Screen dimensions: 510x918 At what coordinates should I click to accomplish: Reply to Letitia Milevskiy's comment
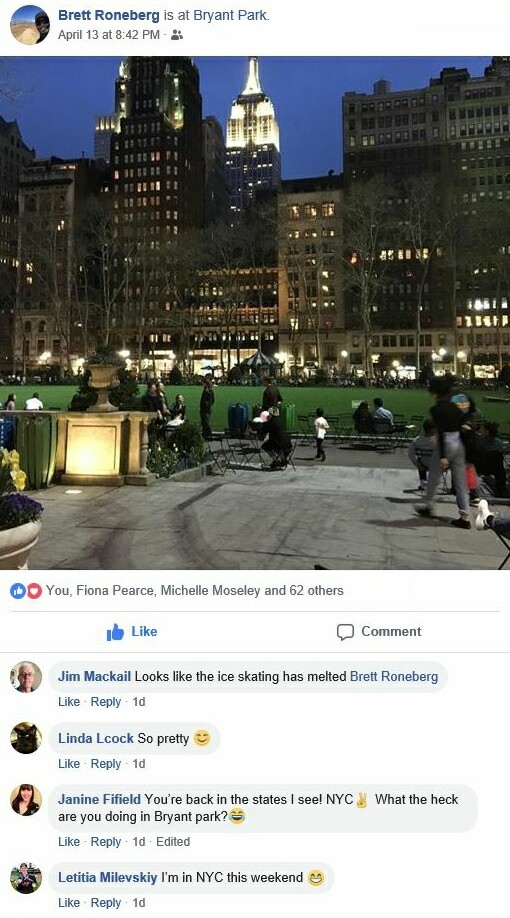click(105, 903)
